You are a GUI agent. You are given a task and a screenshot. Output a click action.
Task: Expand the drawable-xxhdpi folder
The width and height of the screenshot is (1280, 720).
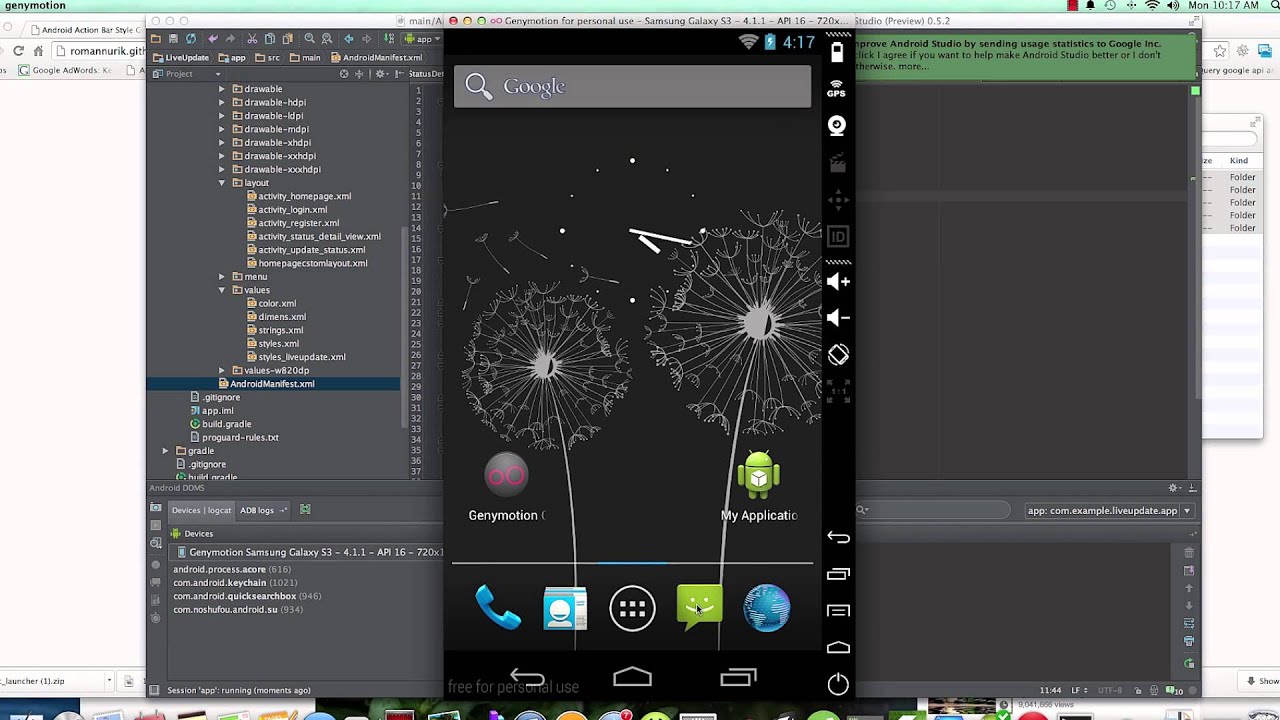[x=222, y=156]
